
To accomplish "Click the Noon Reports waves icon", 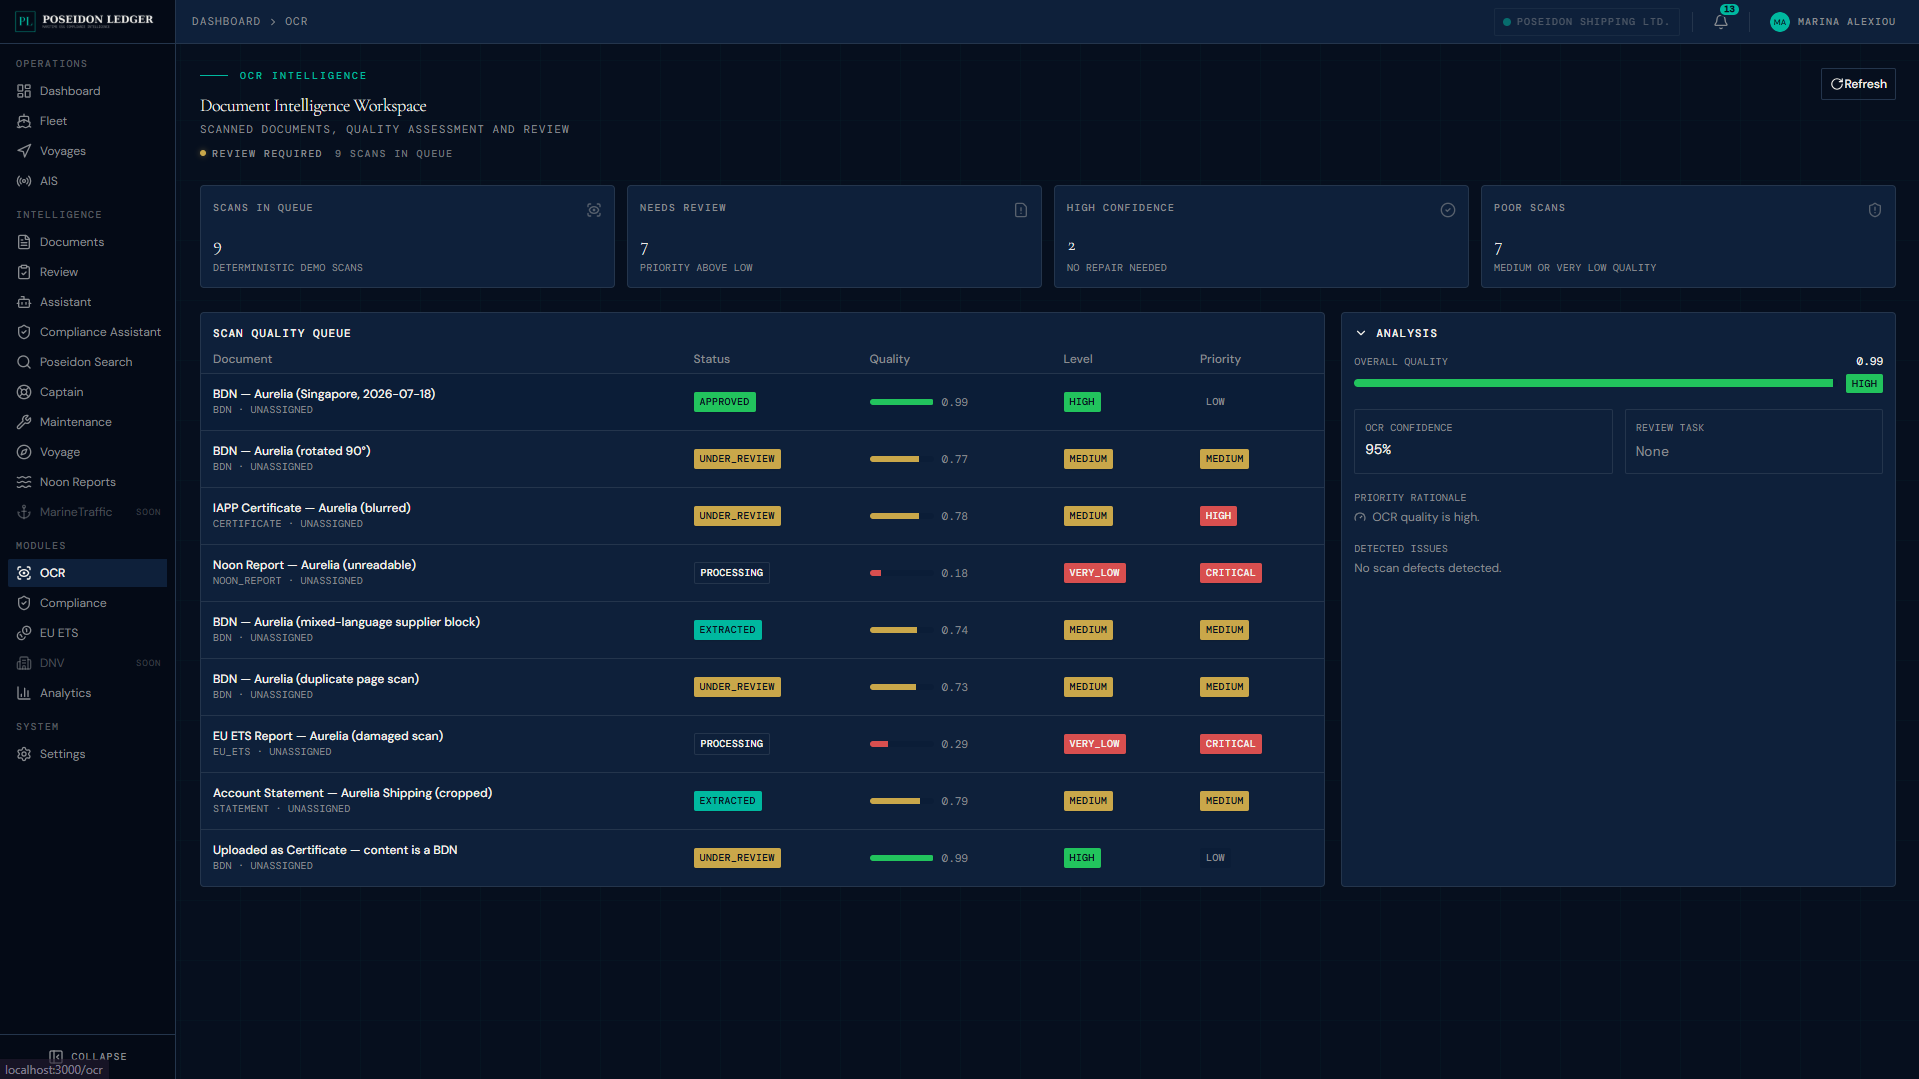I will [x=24, y=482].
